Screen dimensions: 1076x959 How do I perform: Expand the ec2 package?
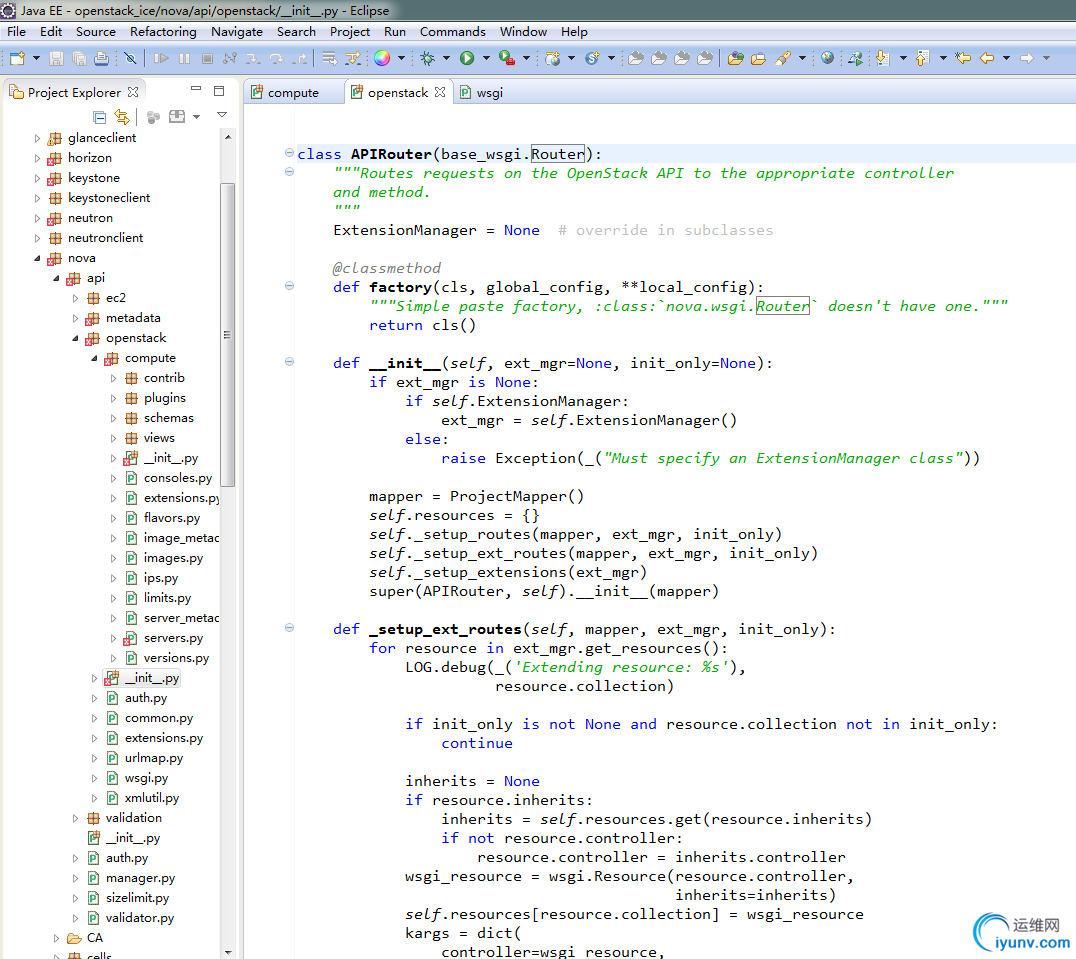point(75,298)
